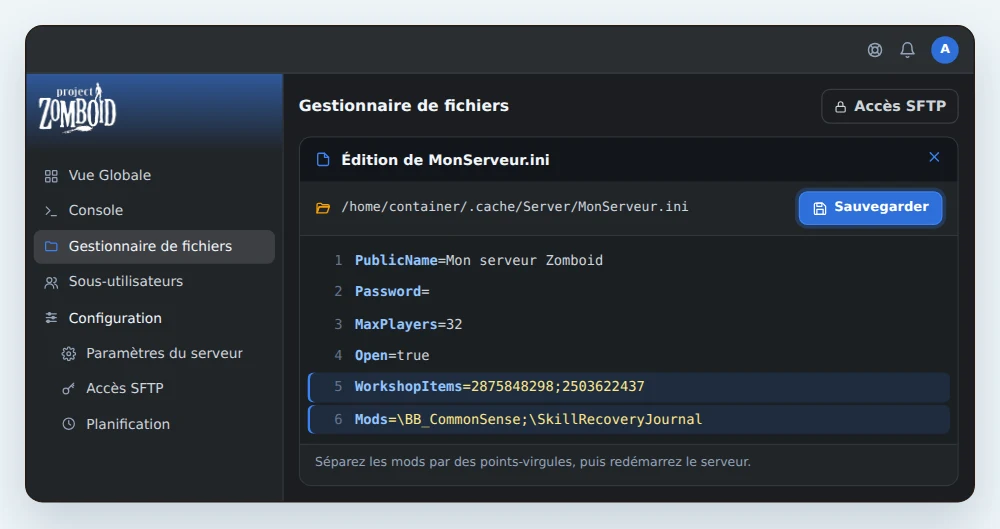Open the user avatar A menu
The height and width of the screenshot is (529, 1000).
pyautogui.click(x=945, y=50)
